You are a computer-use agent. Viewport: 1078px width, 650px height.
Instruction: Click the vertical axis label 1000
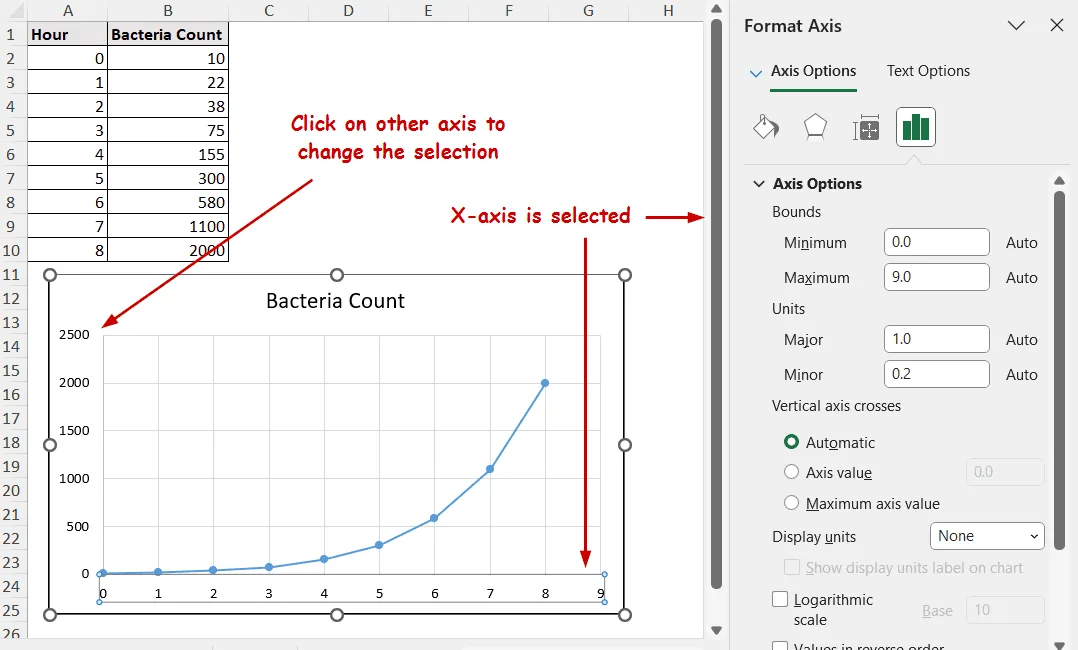pyautogui.click(x=74, y=478)
